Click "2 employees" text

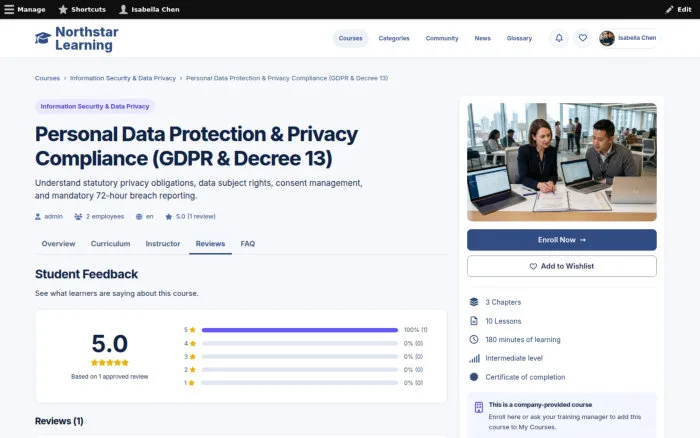point(105,217)
